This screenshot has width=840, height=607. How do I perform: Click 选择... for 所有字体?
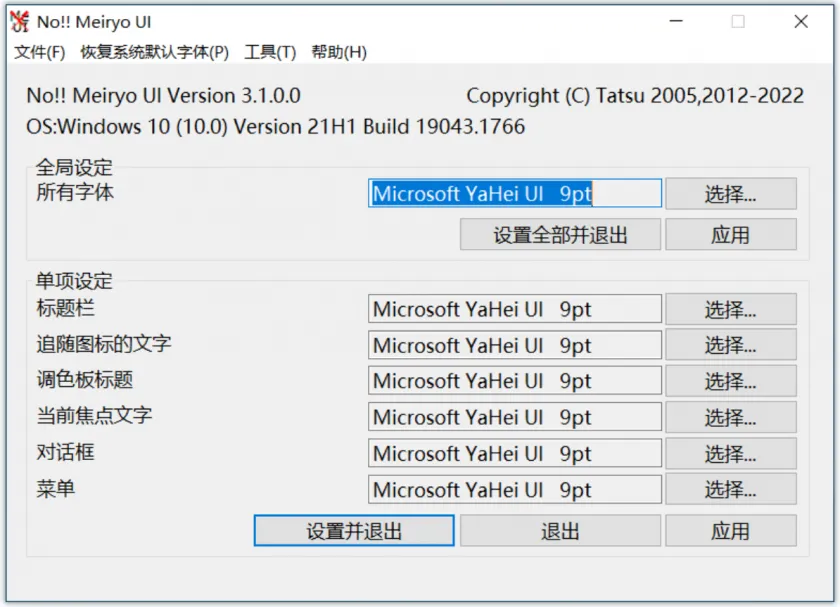(x=731, y=193)
